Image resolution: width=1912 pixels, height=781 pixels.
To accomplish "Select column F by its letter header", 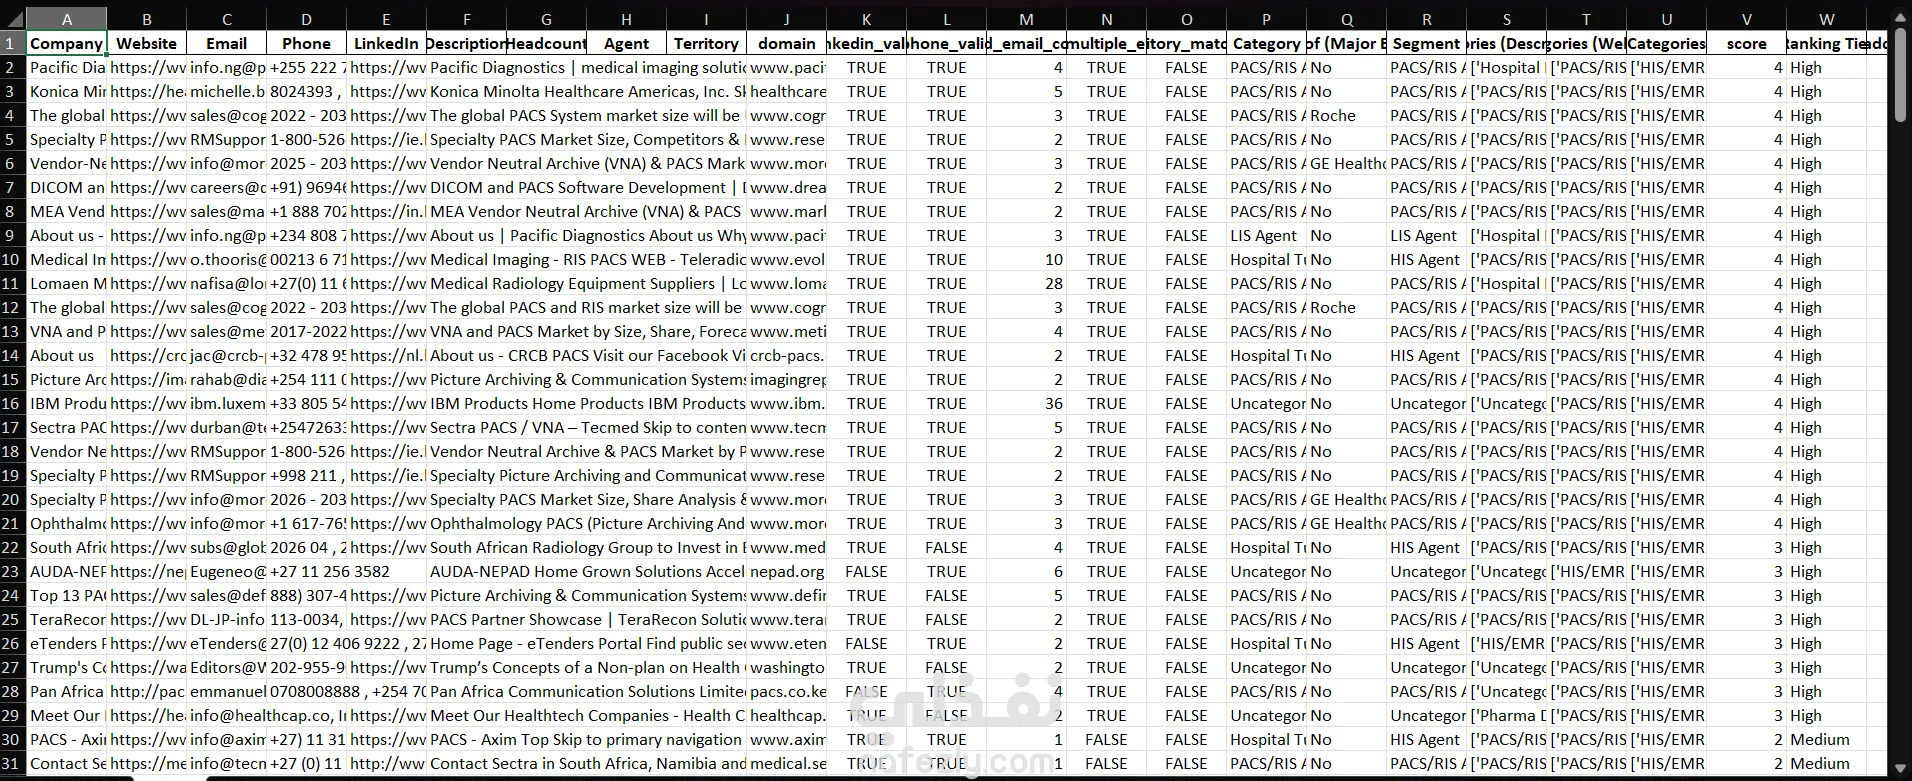I will 466,19.
